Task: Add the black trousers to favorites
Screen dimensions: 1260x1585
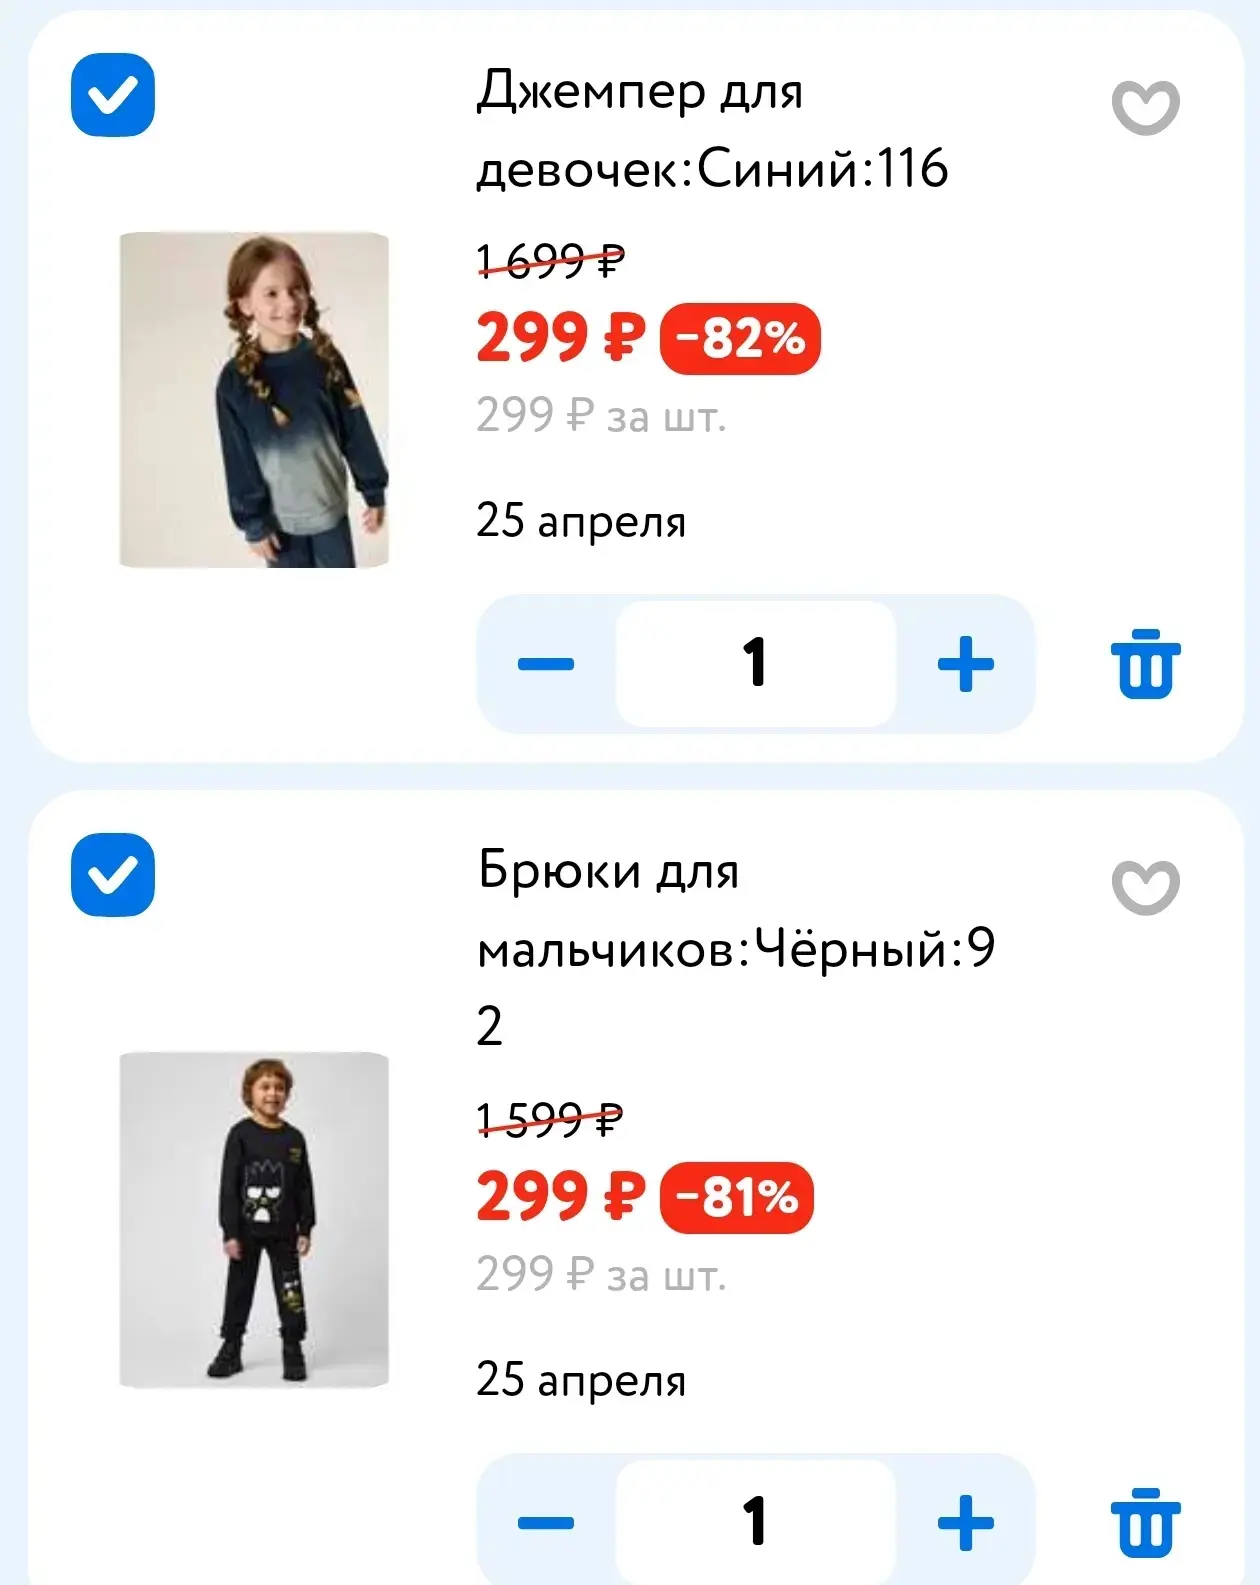Action: pos(1145,886)
